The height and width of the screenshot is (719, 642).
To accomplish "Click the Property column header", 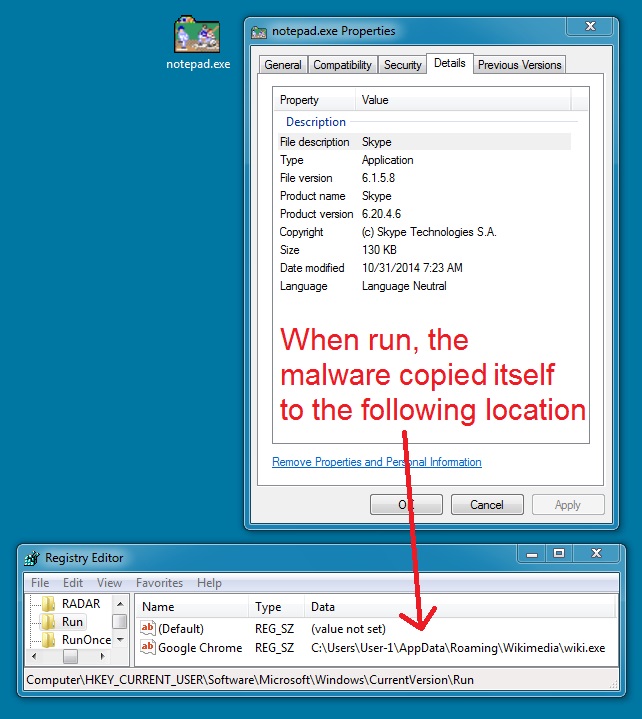I will [315, 100].
